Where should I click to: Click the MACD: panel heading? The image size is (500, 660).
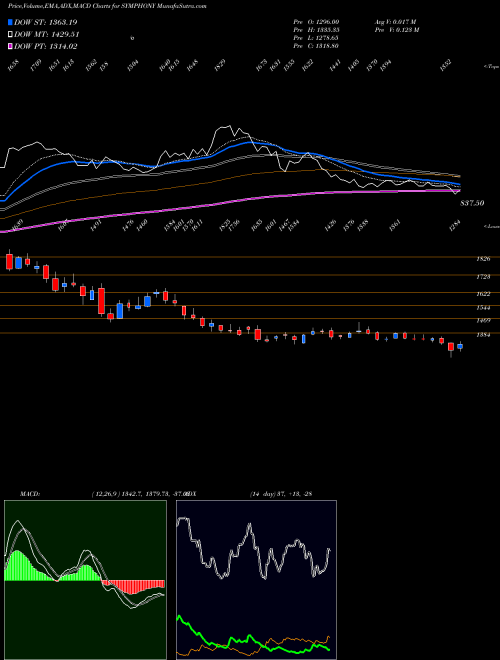[x=29, y=494]
